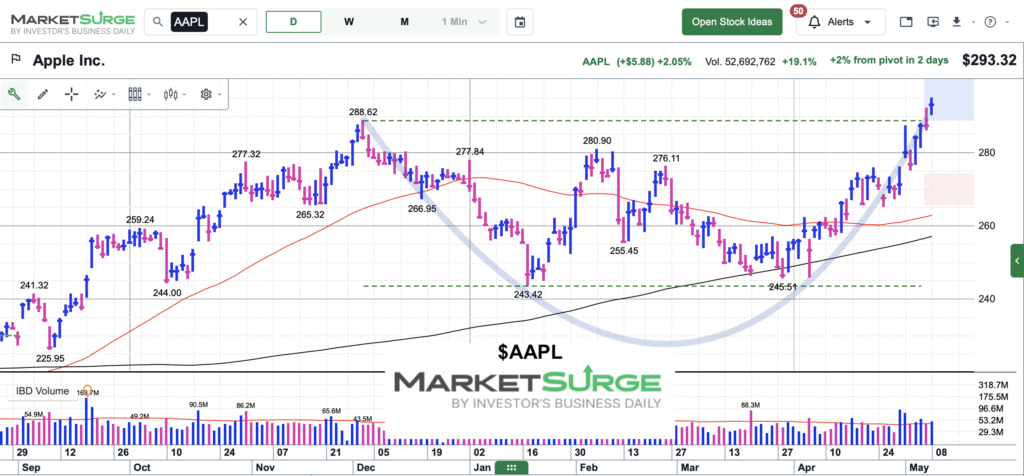This screenshot has width=1024, height=476.
Task: Expand the arrow beside the help icon
Action: point(1006,22)
